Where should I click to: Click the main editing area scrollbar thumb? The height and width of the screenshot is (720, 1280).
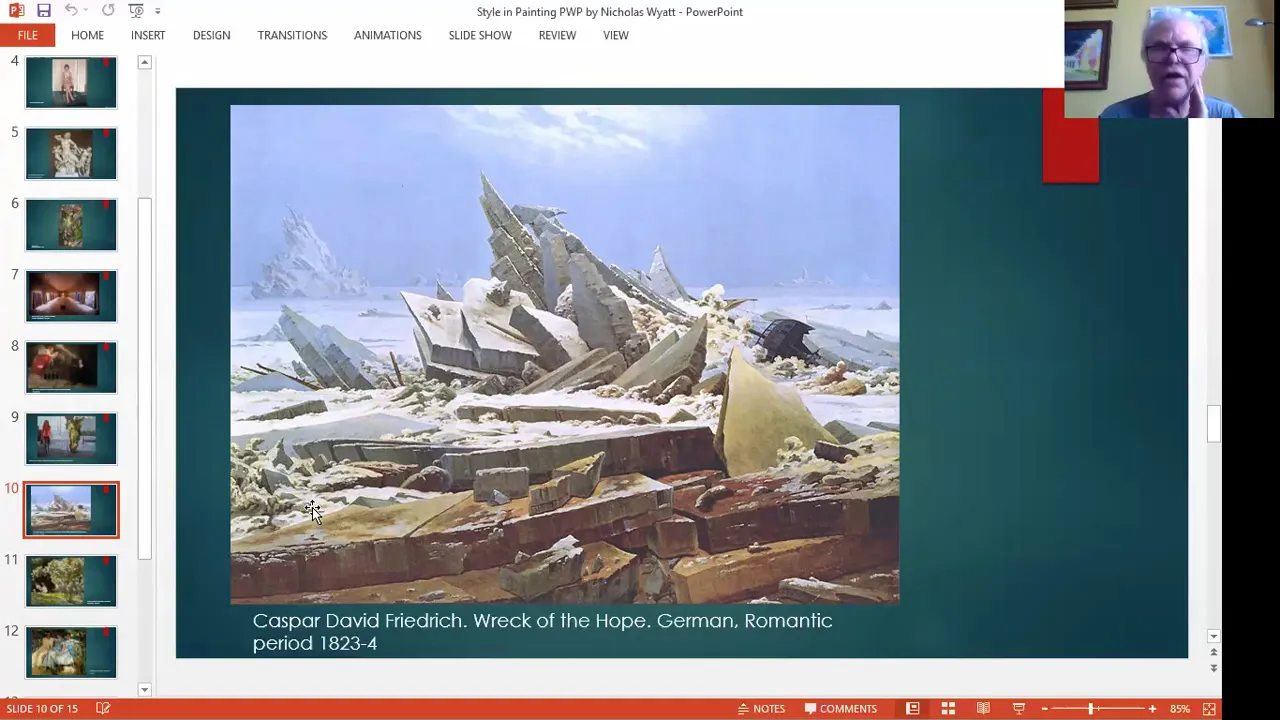tap(1213, 423)
